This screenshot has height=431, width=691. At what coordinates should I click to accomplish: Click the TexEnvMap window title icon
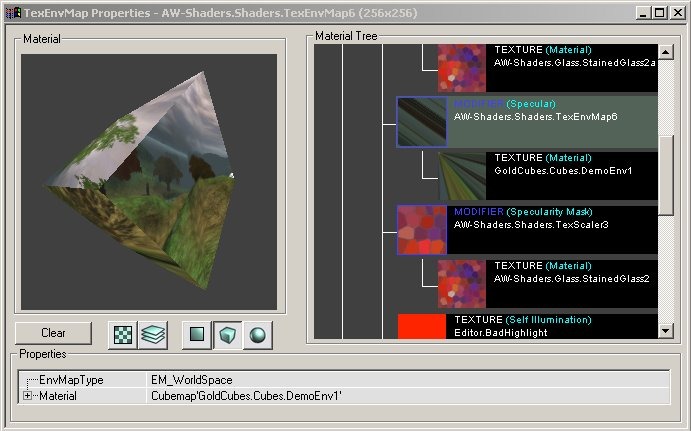click(10, 11)
